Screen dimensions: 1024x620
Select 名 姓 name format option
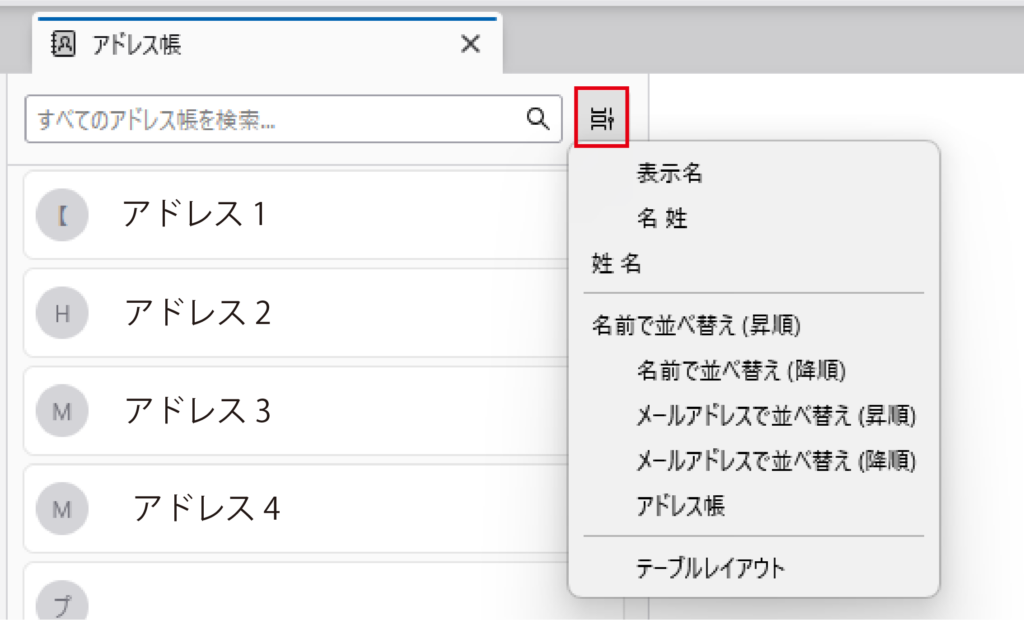point(662,219)
